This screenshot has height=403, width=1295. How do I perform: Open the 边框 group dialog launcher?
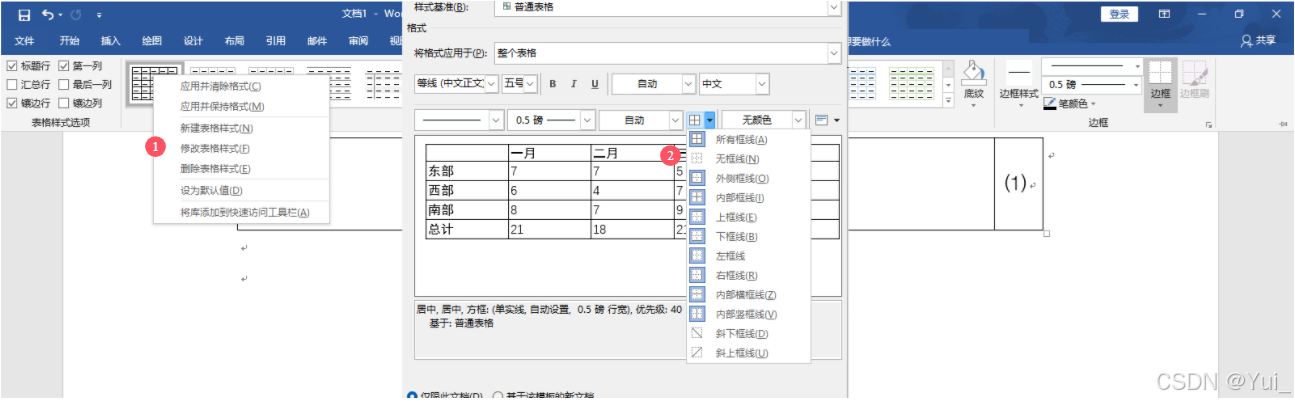(x=1209, y=124)
